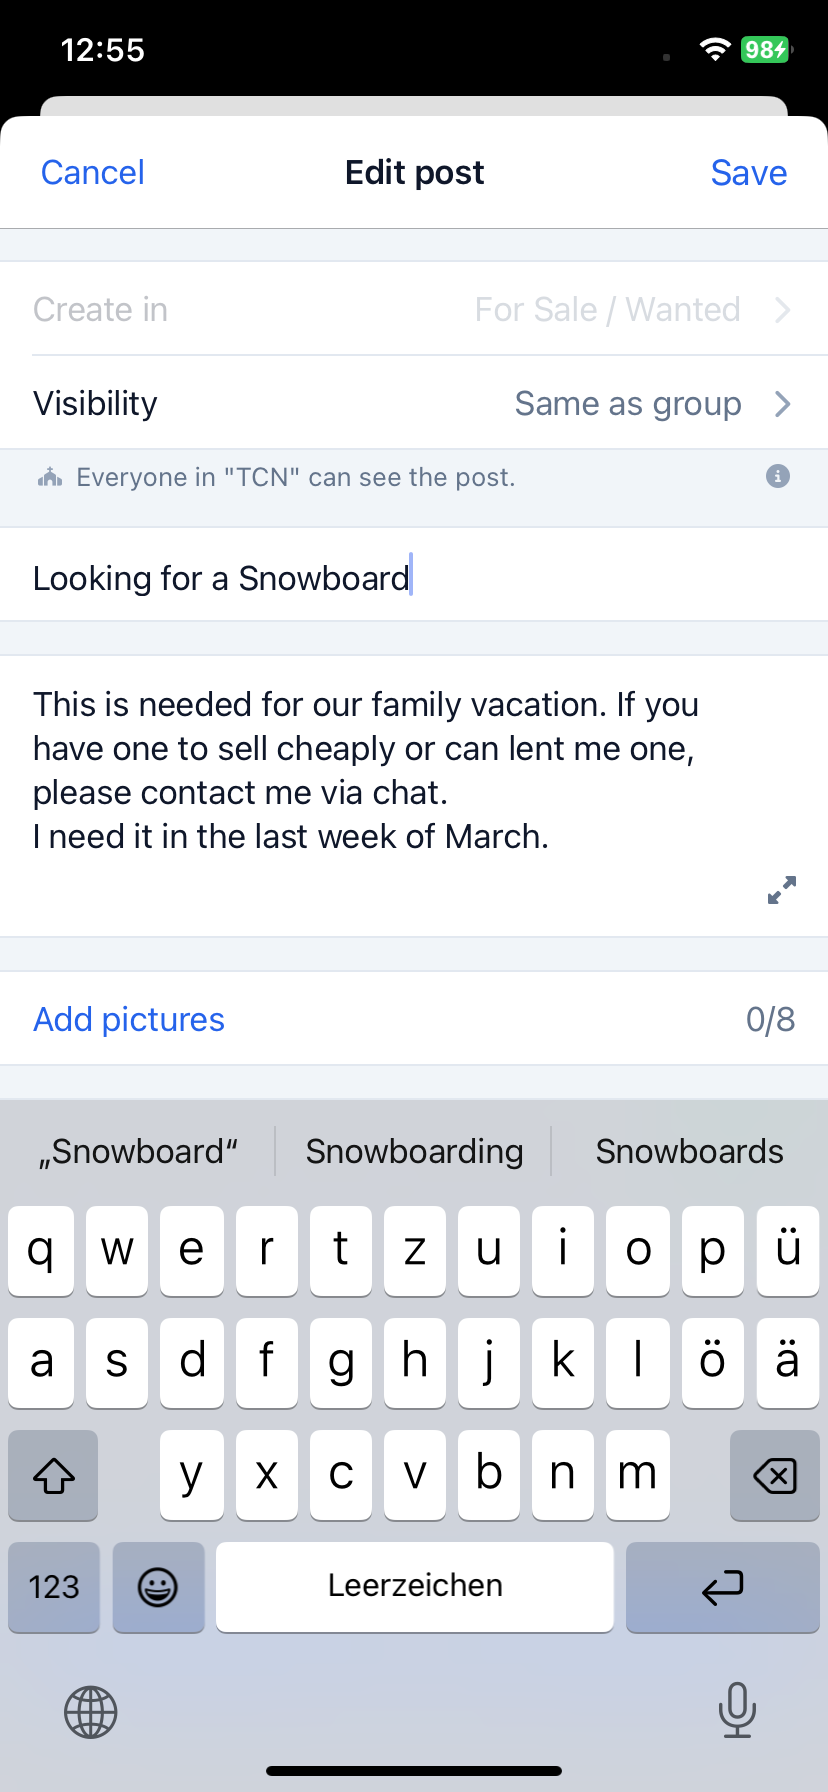Start dictation with the microphone icon
This screenshot has height=1792, width=828.
(737, 1709)
